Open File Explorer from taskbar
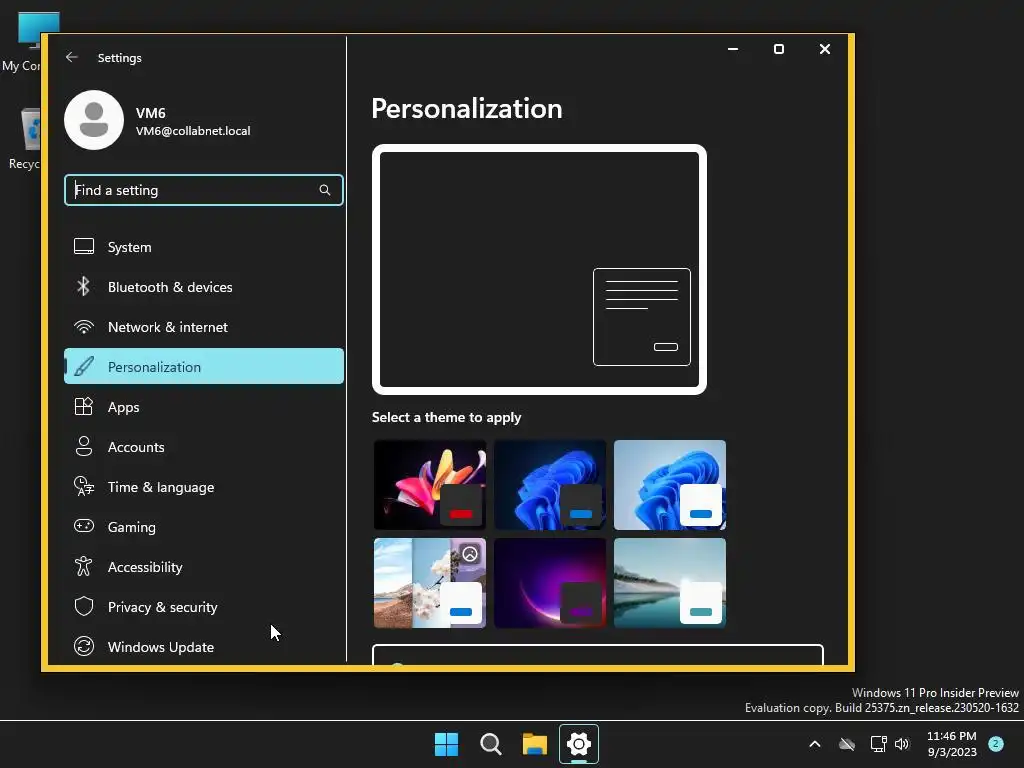This screenshot has height=768, width=1024. coord(535,744)
